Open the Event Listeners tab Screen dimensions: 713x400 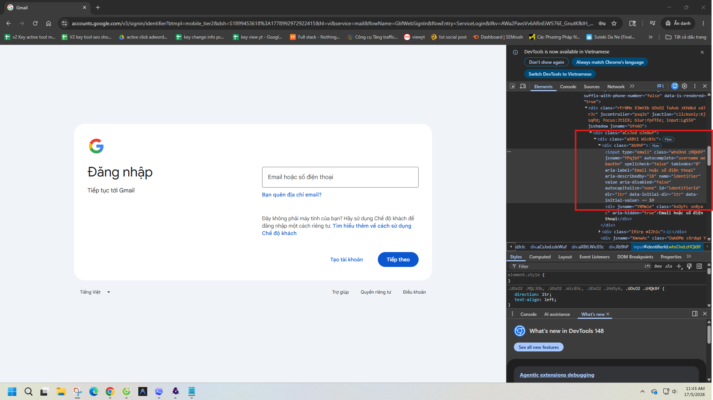click(x=594, y=257)
